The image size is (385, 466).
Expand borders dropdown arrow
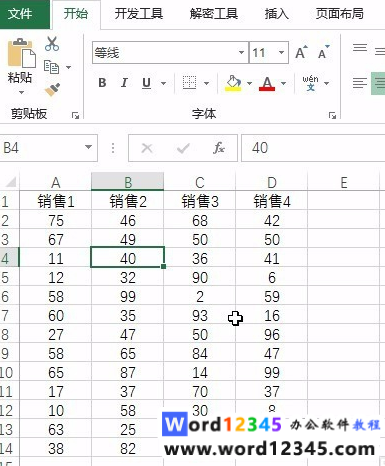click(206, 83)
